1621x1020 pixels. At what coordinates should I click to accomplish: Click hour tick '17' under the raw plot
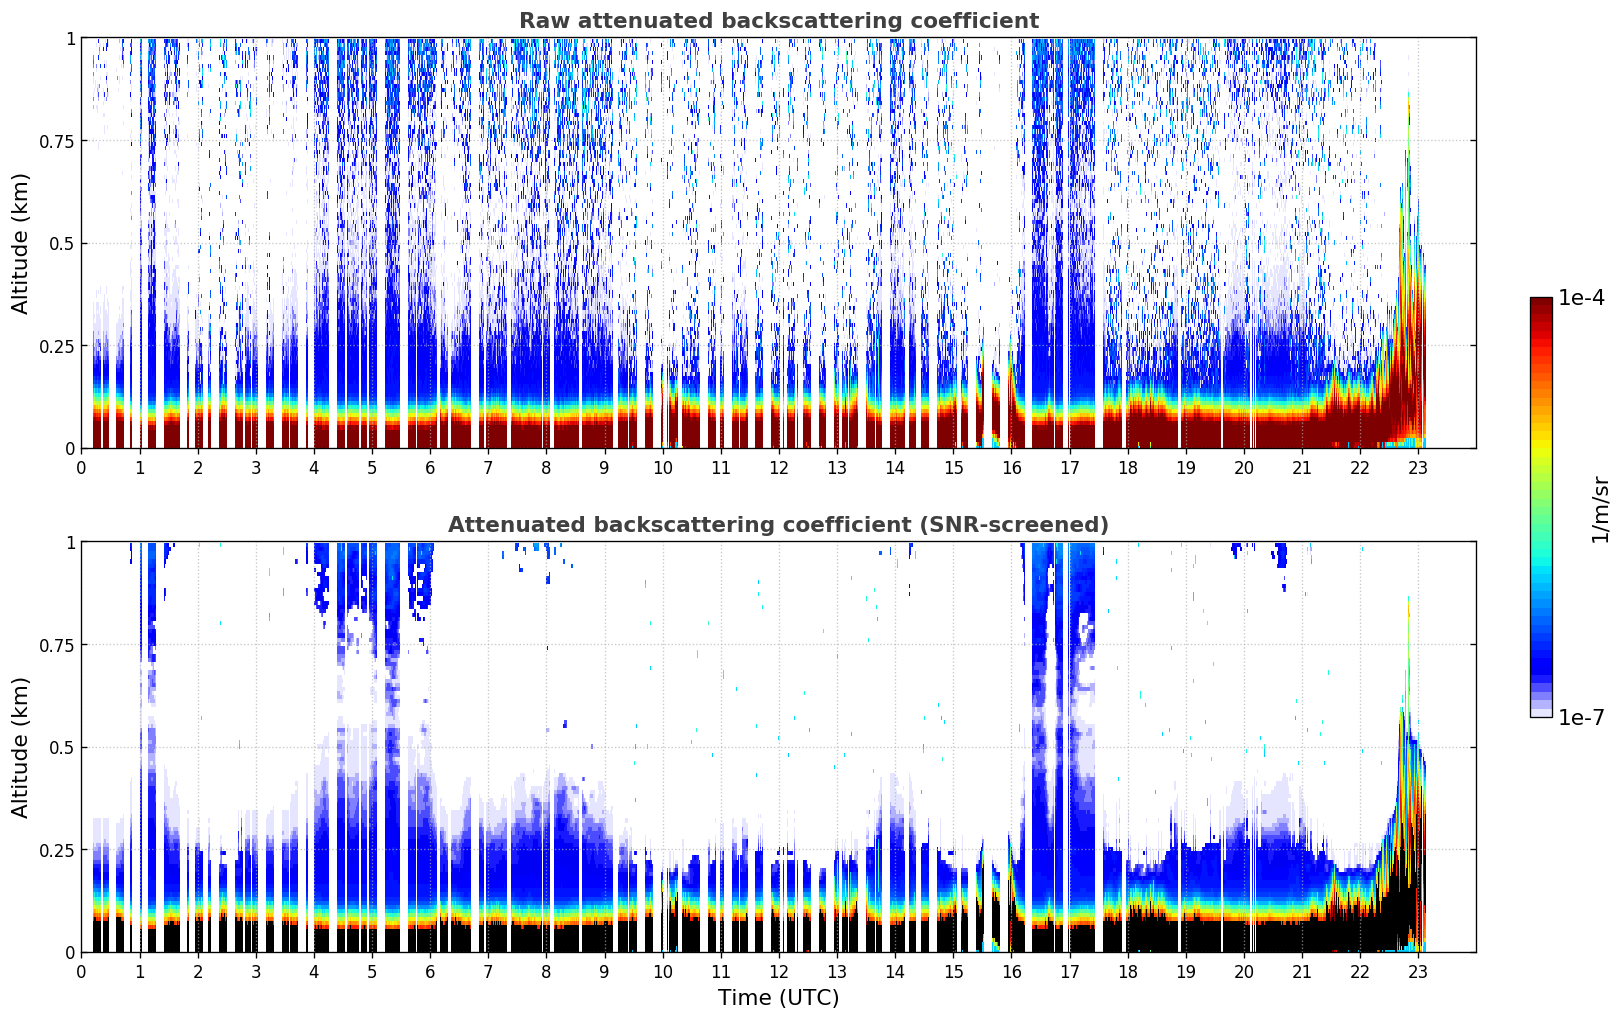point(1070,467)
